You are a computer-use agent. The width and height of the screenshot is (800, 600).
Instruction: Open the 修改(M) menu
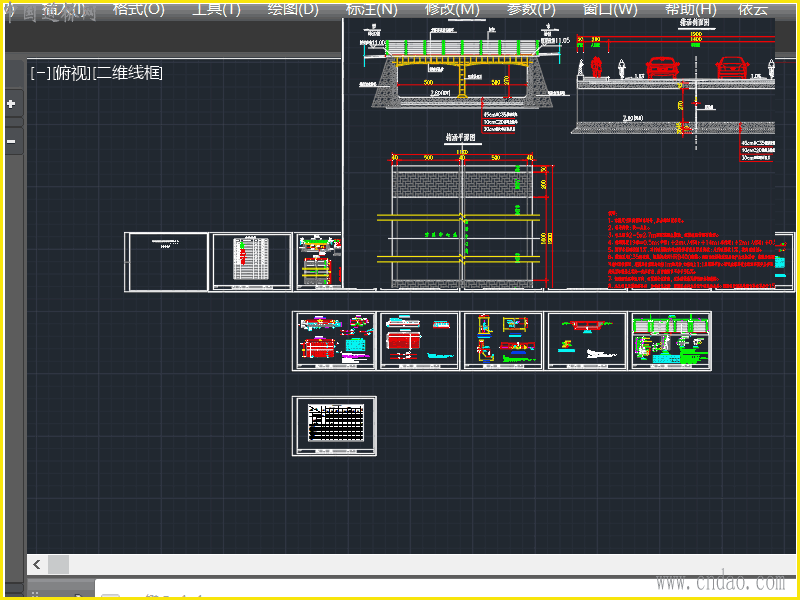tap(452, 9)
